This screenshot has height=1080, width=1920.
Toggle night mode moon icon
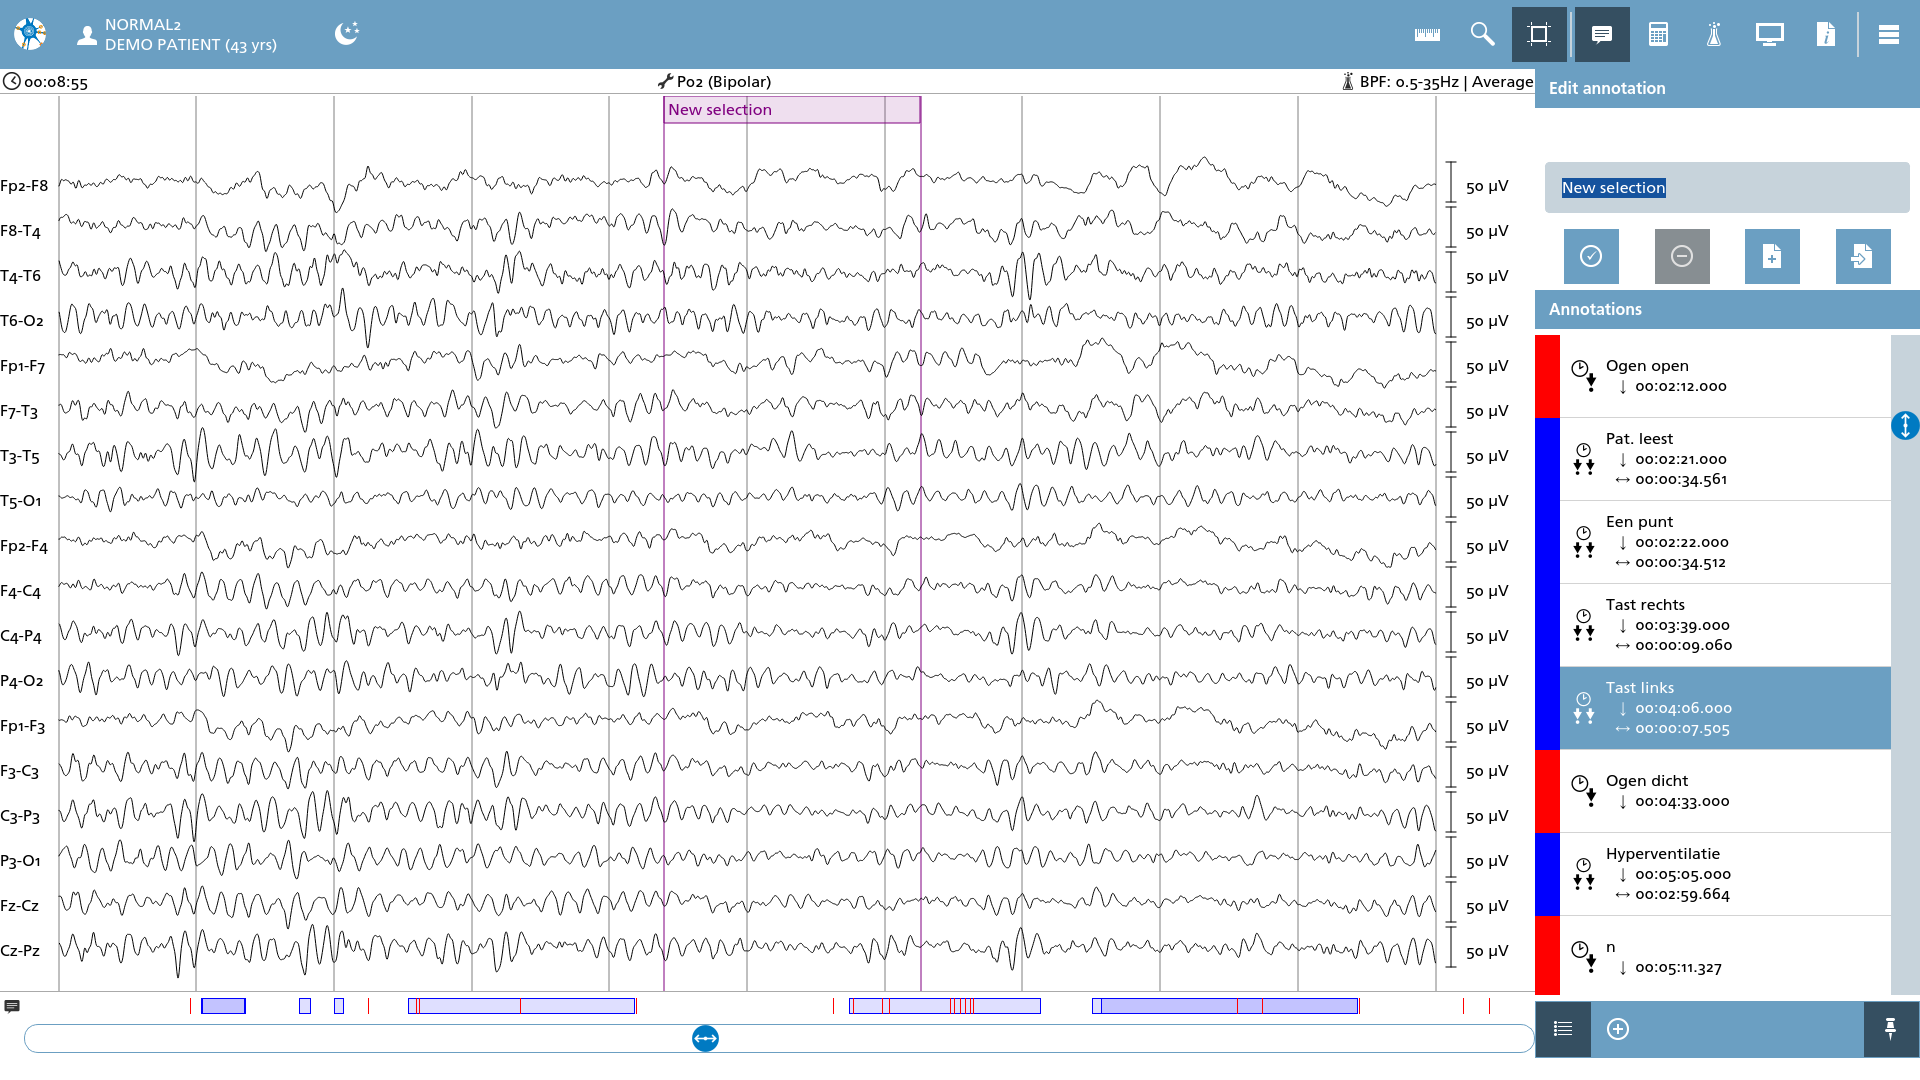[347, 34]
